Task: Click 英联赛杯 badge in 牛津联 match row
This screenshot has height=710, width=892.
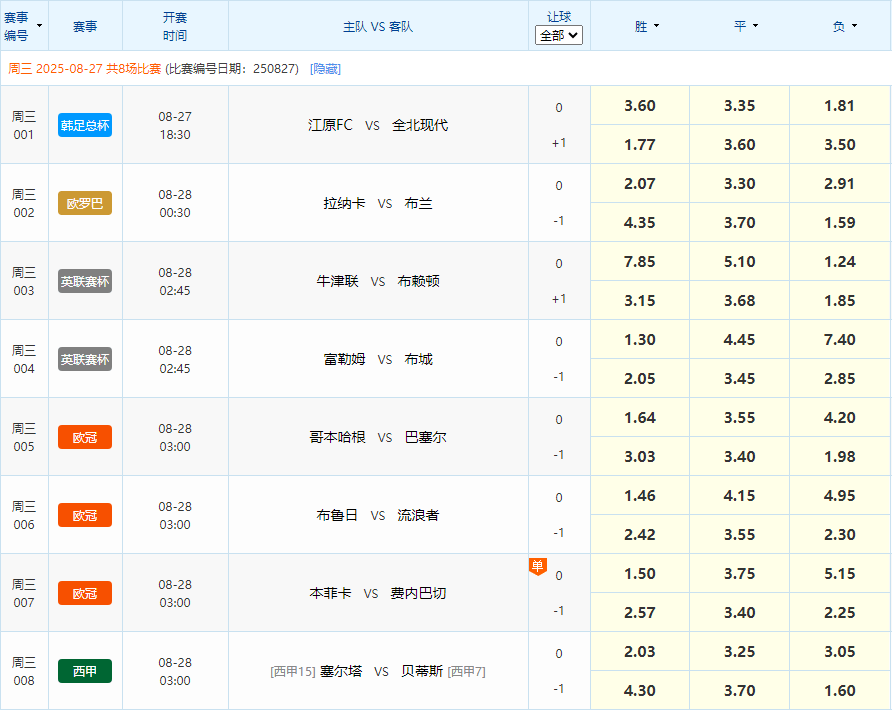Action: 85,281
